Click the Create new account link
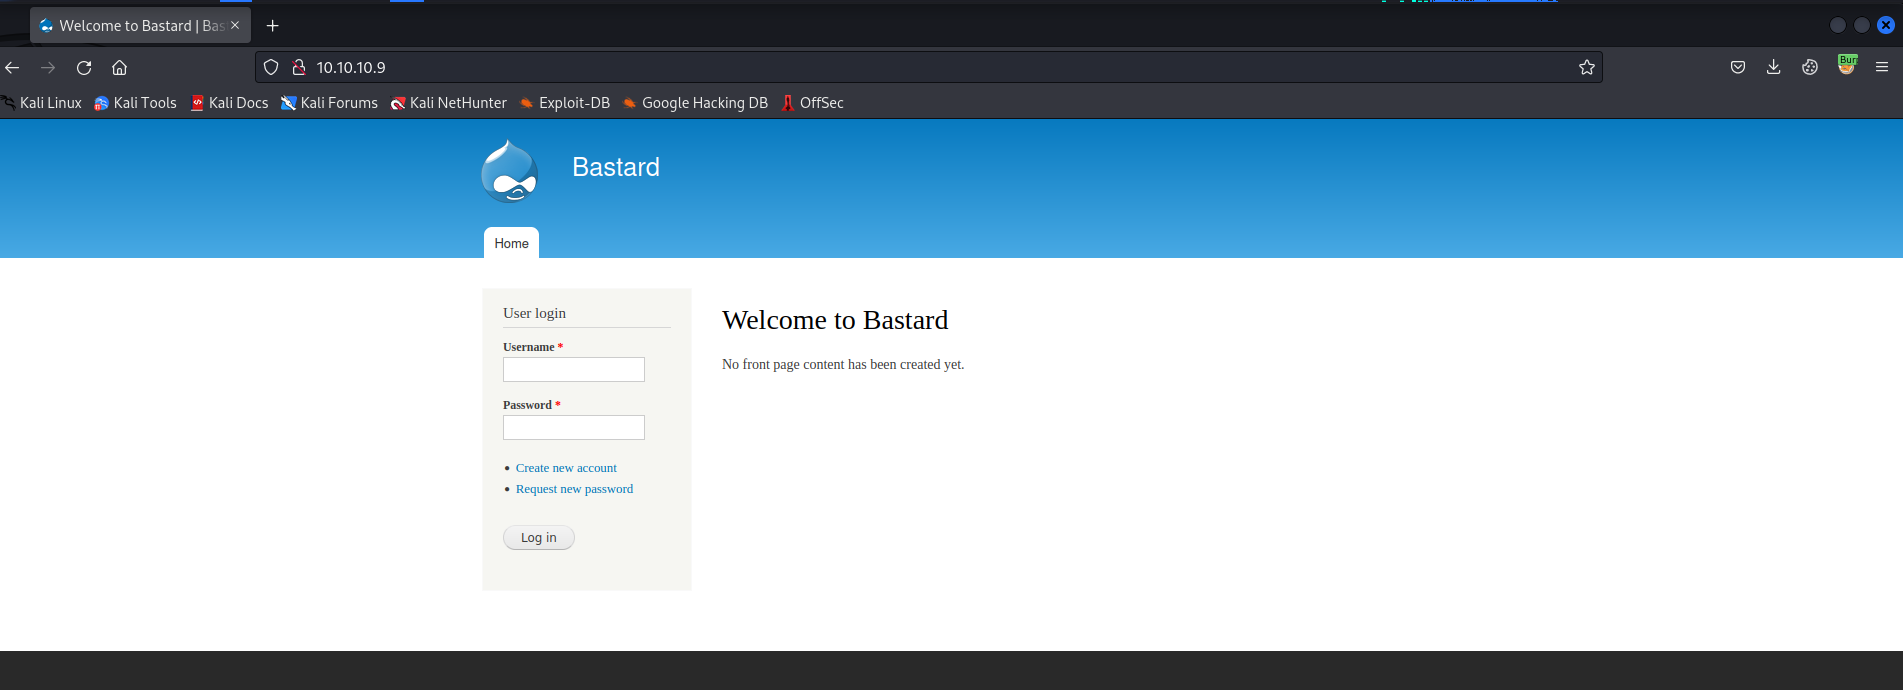 566,468
